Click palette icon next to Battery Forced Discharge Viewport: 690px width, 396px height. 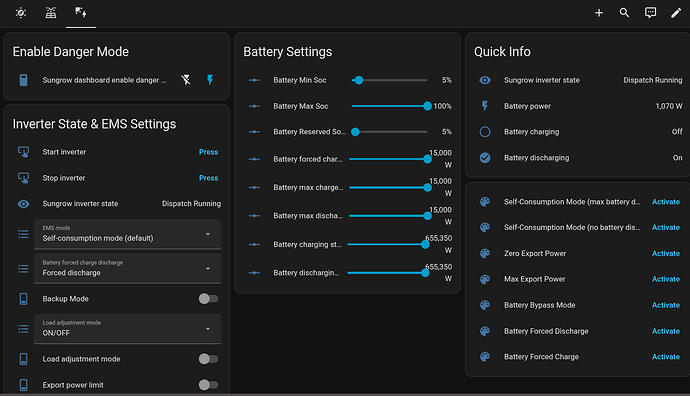485,331
